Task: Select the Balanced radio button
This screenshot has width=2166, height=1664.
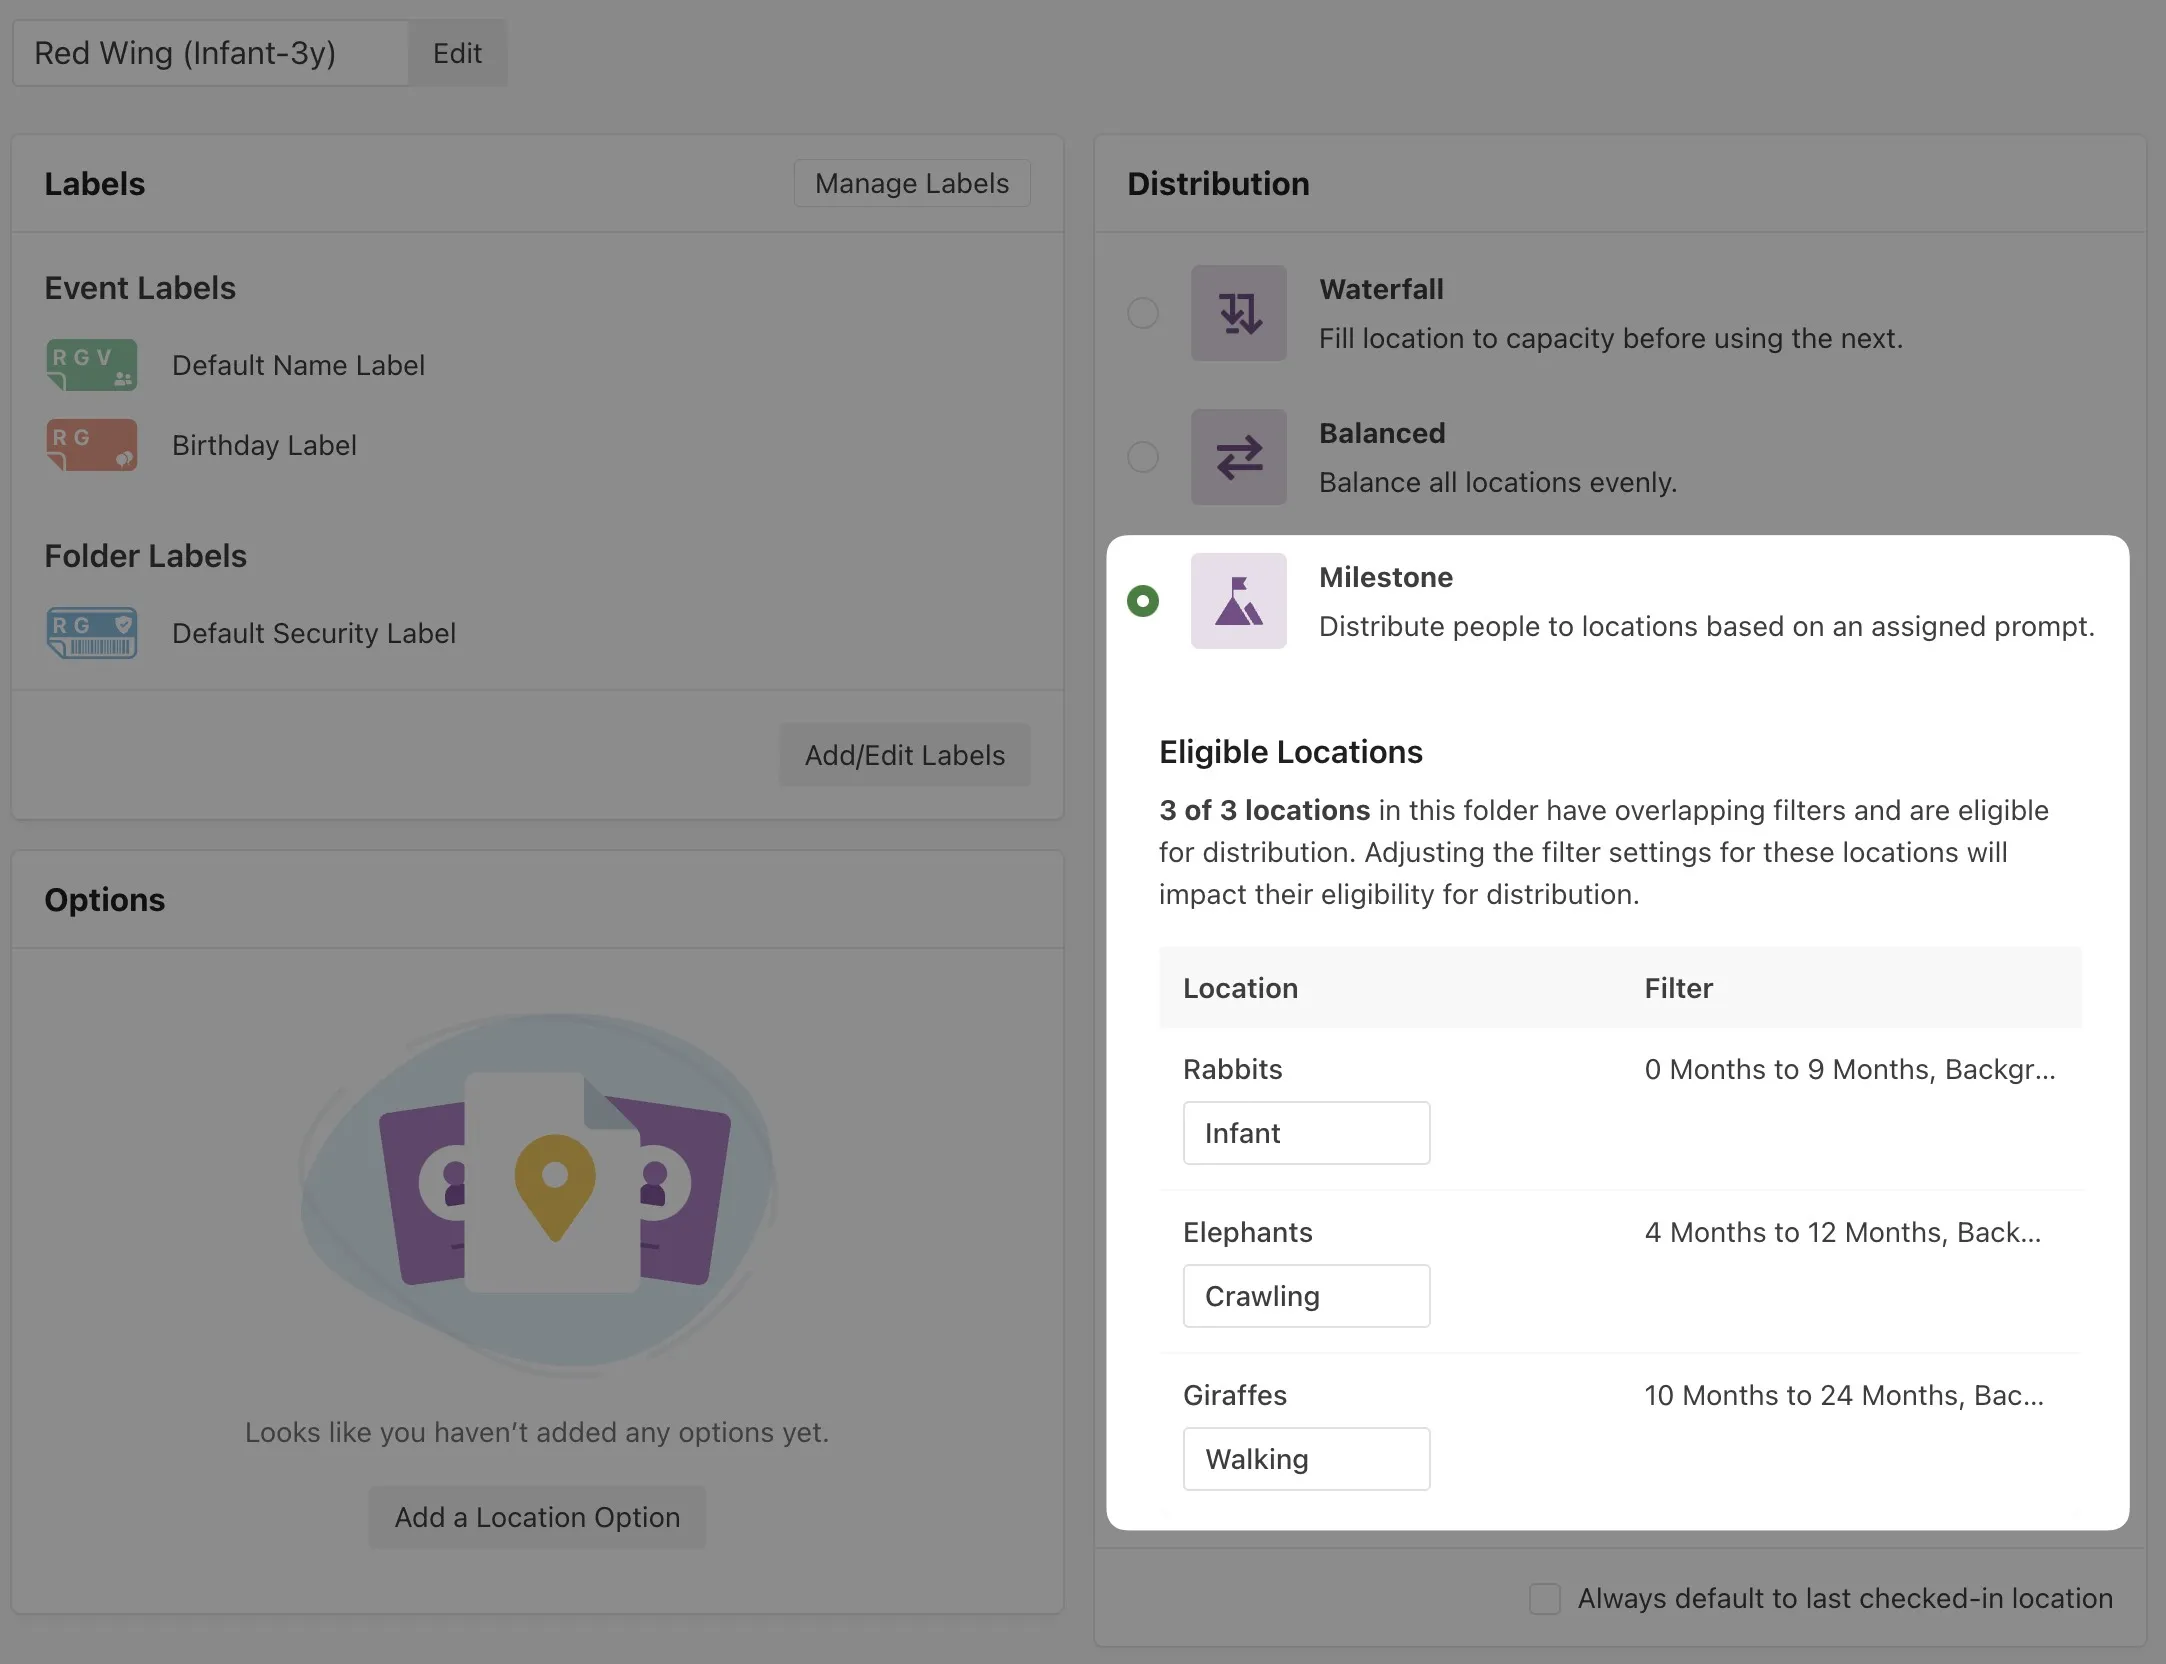Action: (x=1143, y=457)
